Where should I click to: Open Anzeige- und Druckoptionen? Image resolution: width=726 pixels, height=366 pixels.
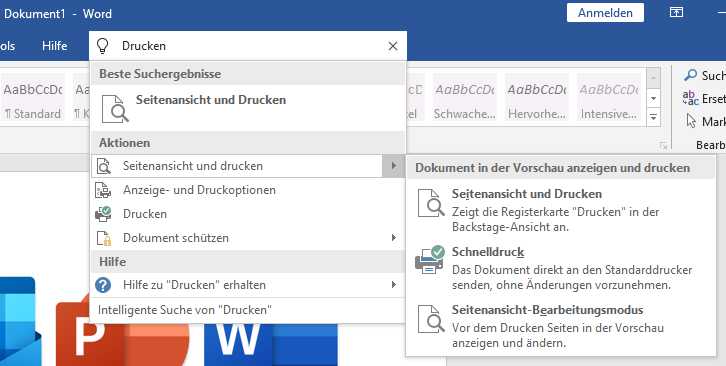pyautogui.click(x=249, y=190)
